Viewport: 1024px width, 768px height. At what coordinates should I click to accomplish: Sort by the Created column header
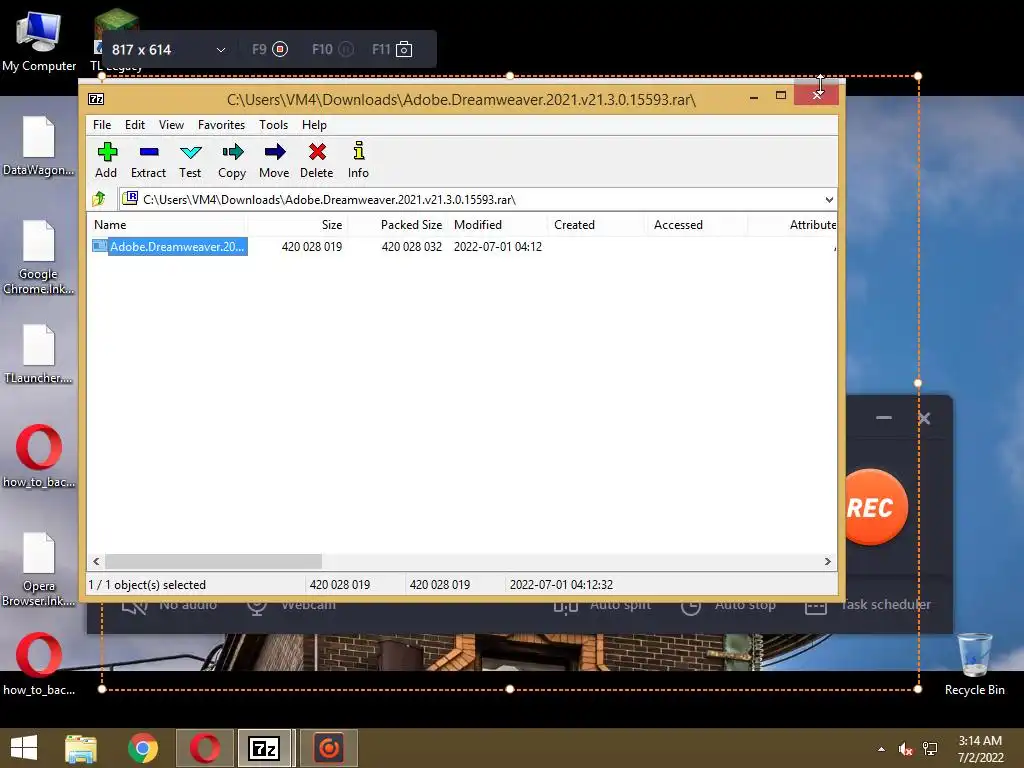[598, 225]
